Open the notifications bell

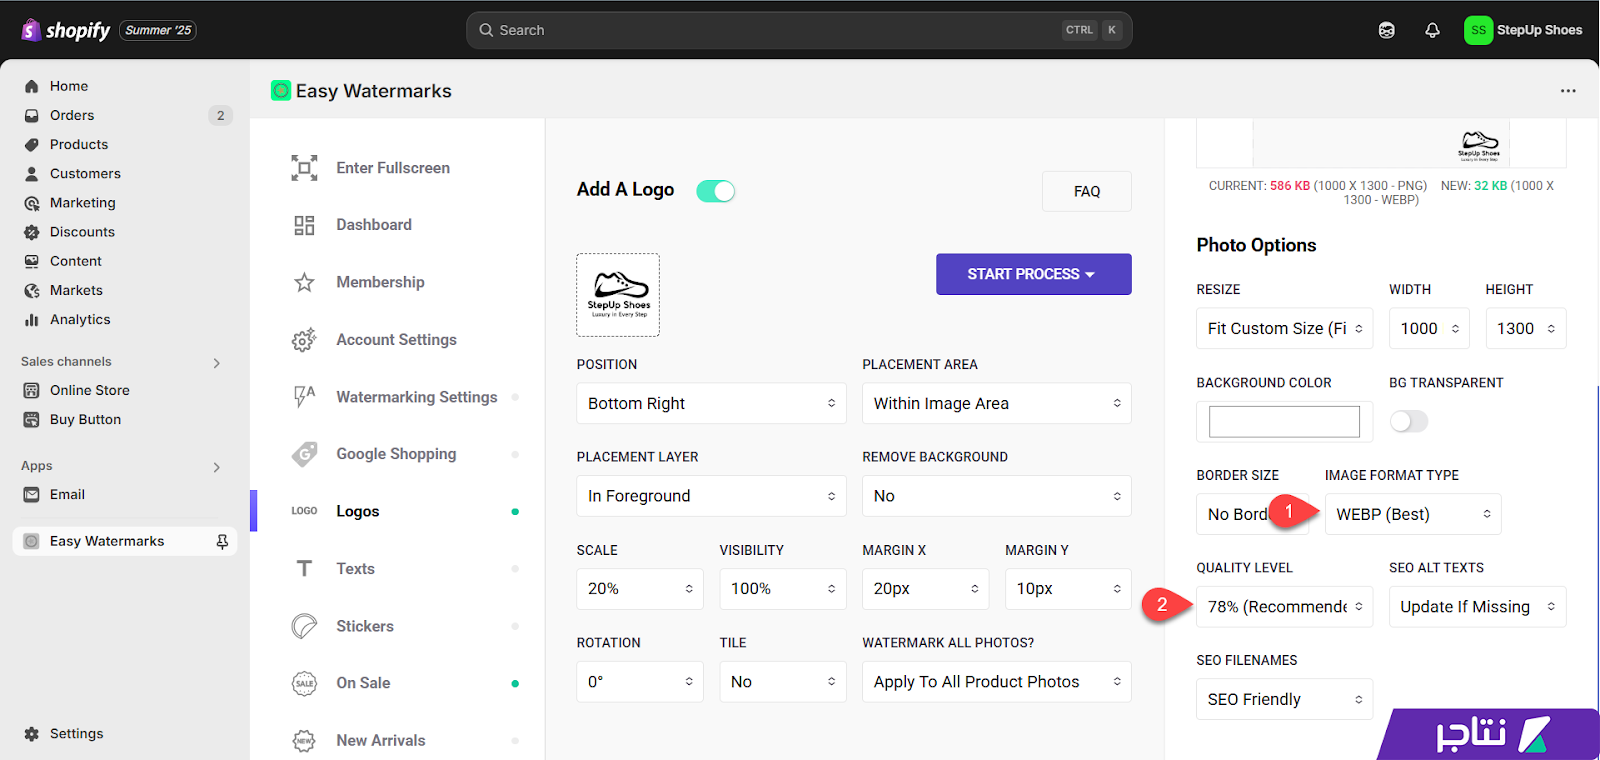click(1432, 30)
